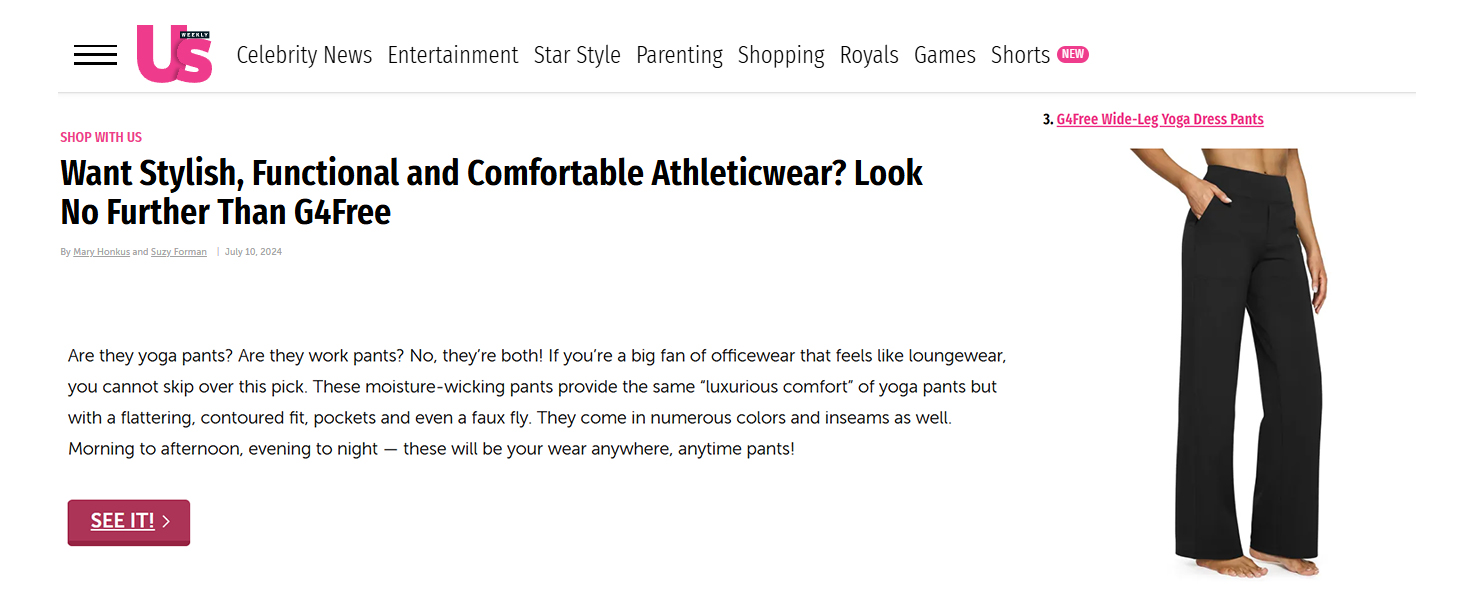Navigate to the Shopping section
Viewport: 1464px width, 600px height.
click(x=781, y=55)
